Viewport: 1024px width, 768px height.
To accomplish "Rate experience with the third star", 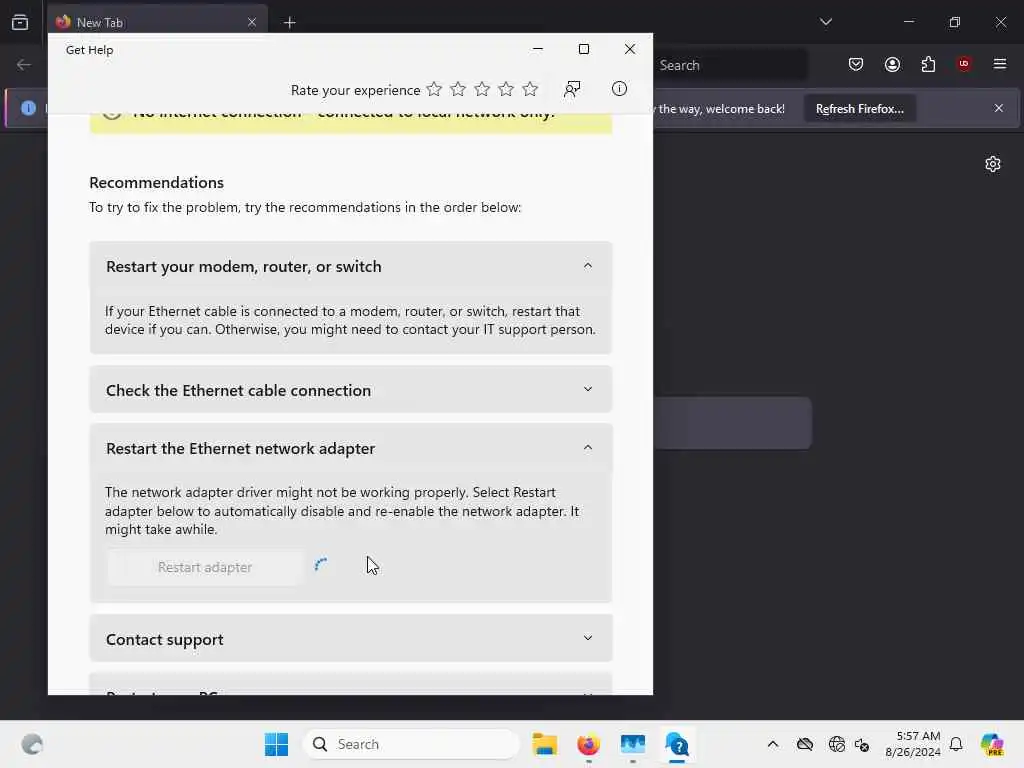I will [482, 89].
